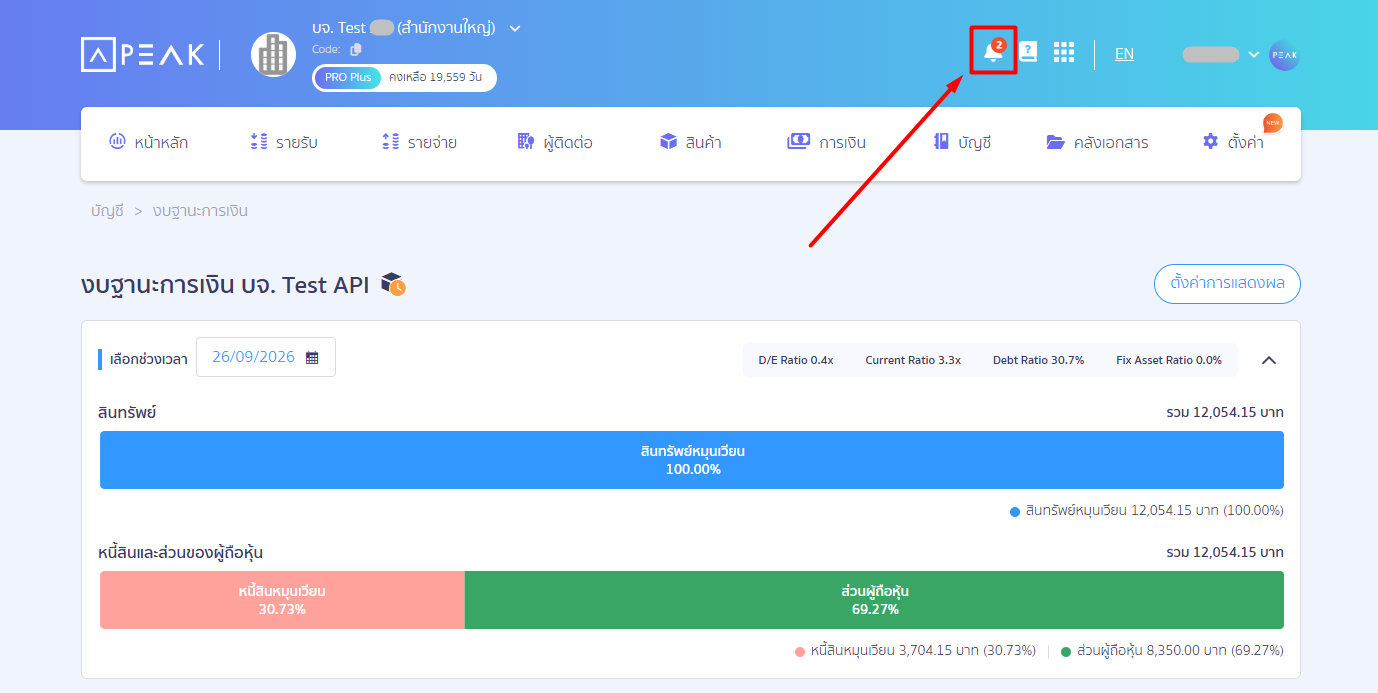Click the pink หนี้สินหมุนเวียน 30.73% bar segment
Image resolution: width=1378 pixels, height=693 pixels.
click(x=282, y=600)
